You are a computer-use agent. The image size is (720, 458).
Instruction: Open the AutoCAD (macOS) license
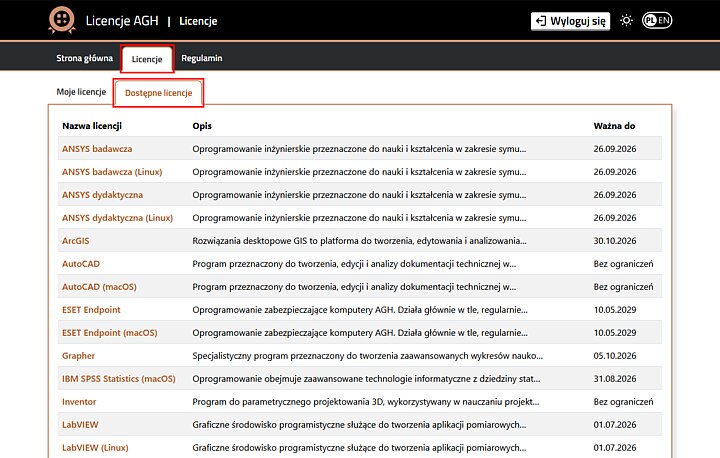99,287
